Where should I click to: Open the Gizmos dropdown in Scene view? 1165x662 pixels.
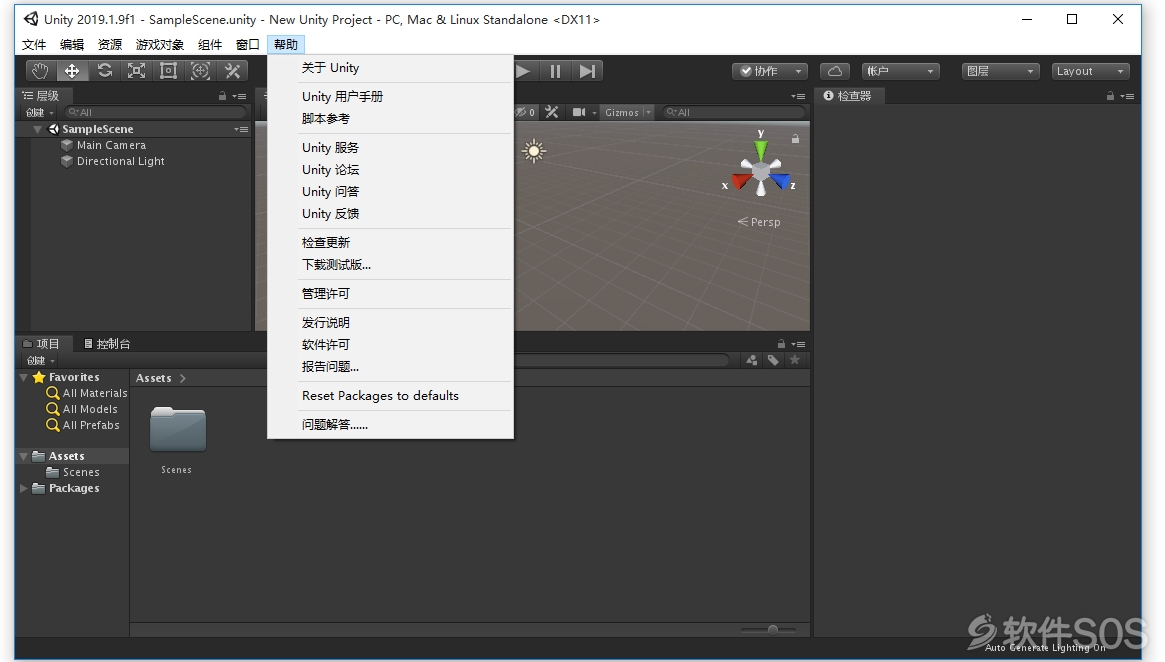[x=626, y=112]
